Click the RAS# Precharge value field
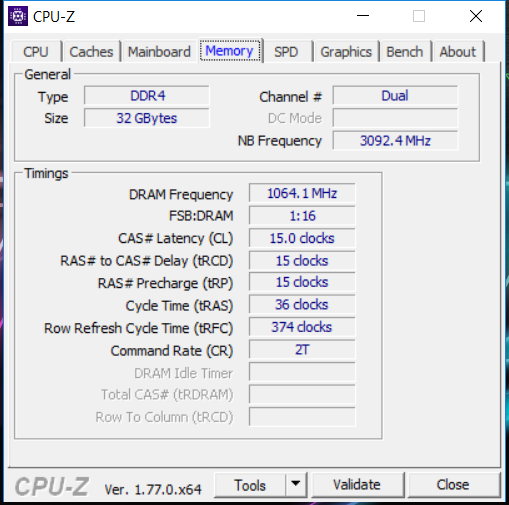Screen dimensions: 509x505 pyautogui.click(x=302, y=282)
